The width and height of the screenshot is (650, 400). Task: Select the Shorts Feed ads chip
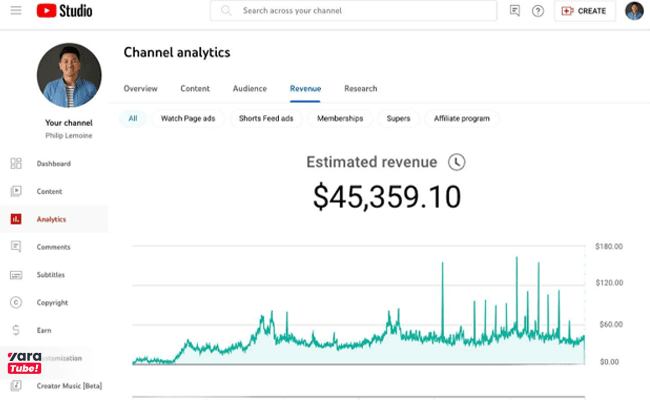click(x=266, y=119)
